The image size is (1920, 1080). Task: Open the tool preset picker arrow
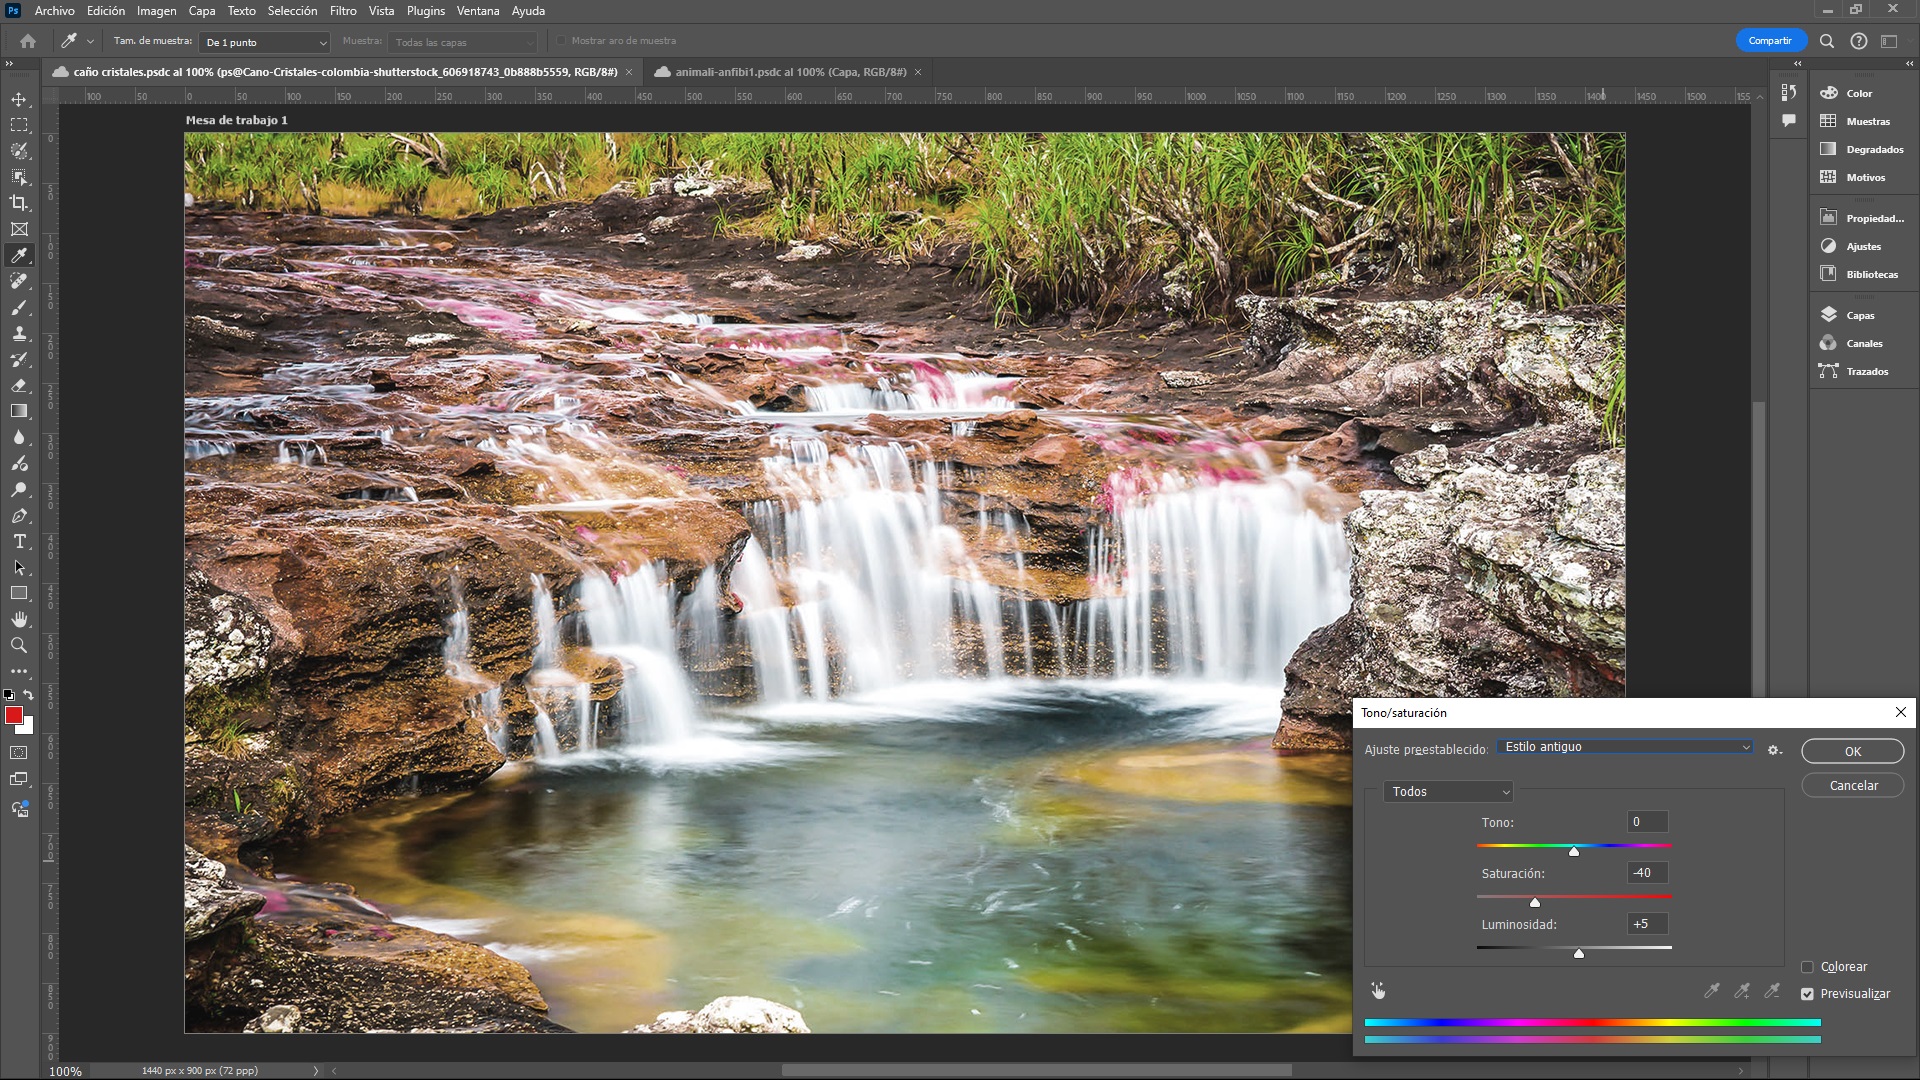90,42
